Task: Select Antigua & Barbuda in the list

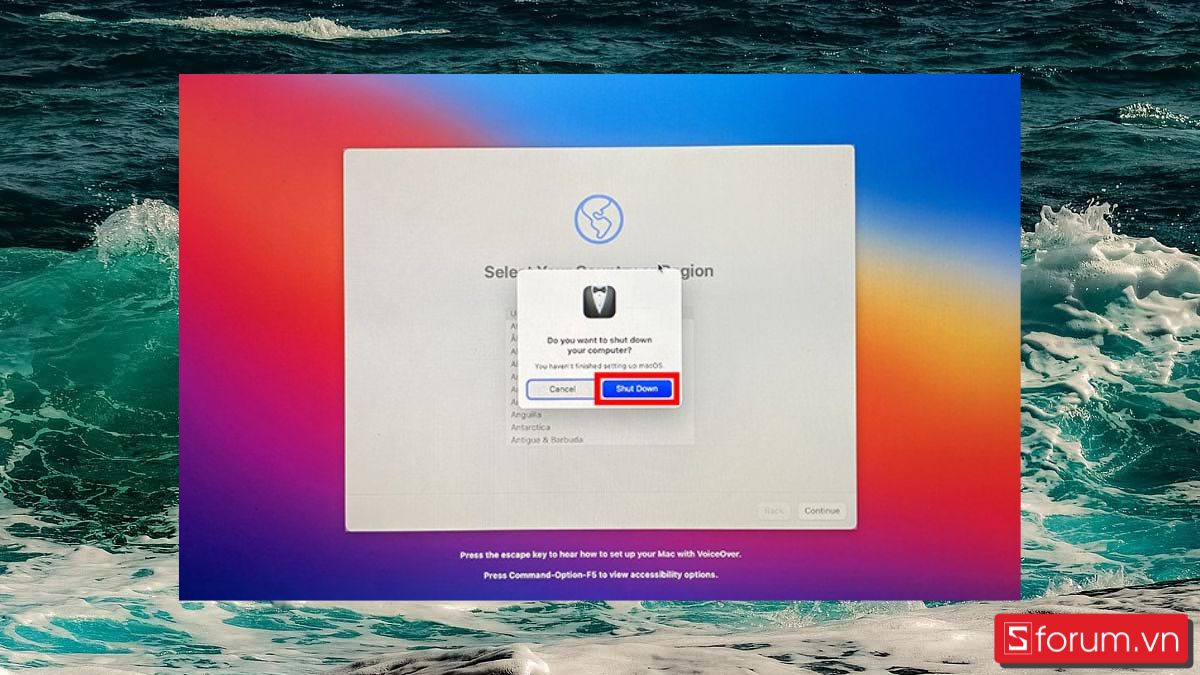Action: coord(548,439)
